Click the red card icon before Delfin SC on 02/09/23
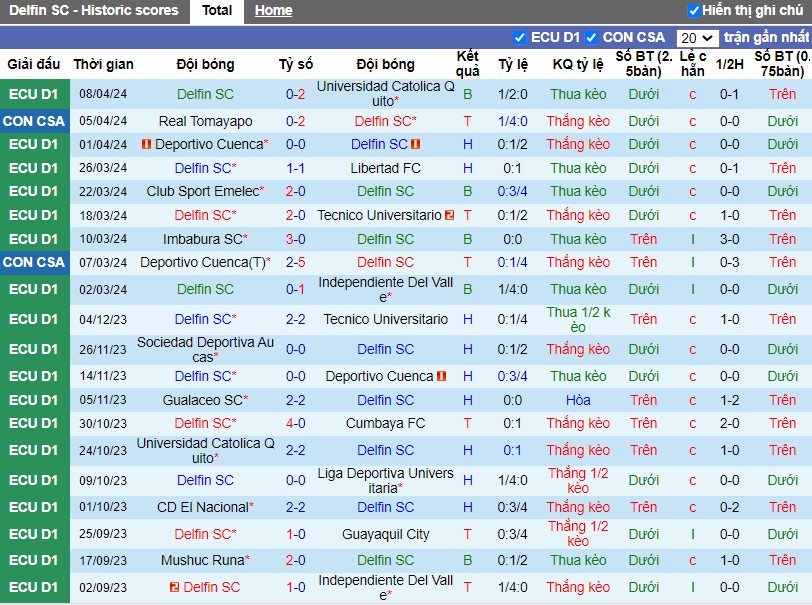 pos(175,587)
